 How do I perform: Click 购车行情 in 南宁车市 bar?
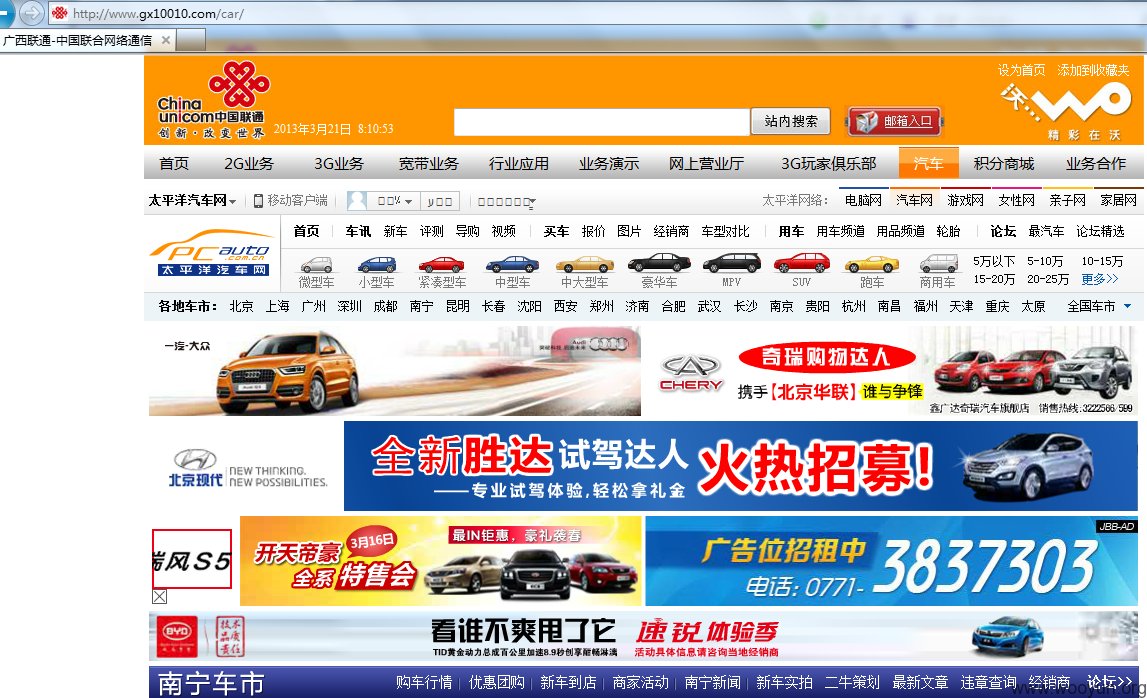click(x=424, y=683)
